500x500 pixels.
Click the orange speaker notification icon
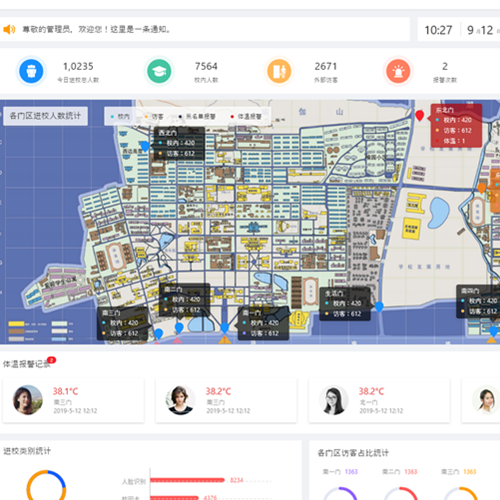coord(9,29)
